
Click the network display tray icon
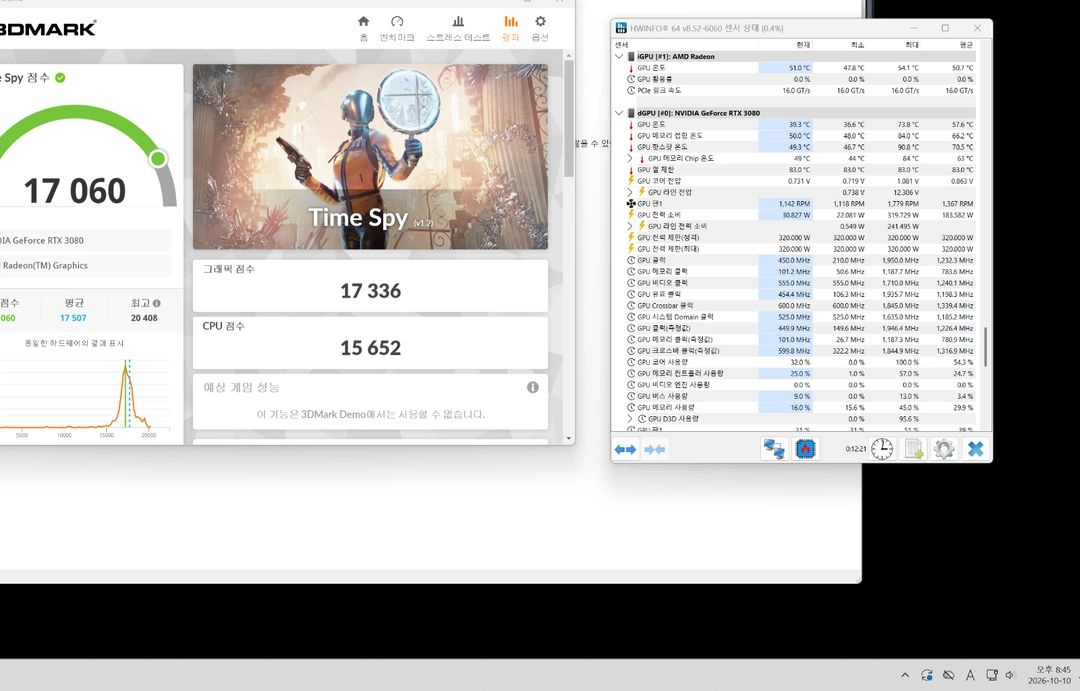coord(991,675)
